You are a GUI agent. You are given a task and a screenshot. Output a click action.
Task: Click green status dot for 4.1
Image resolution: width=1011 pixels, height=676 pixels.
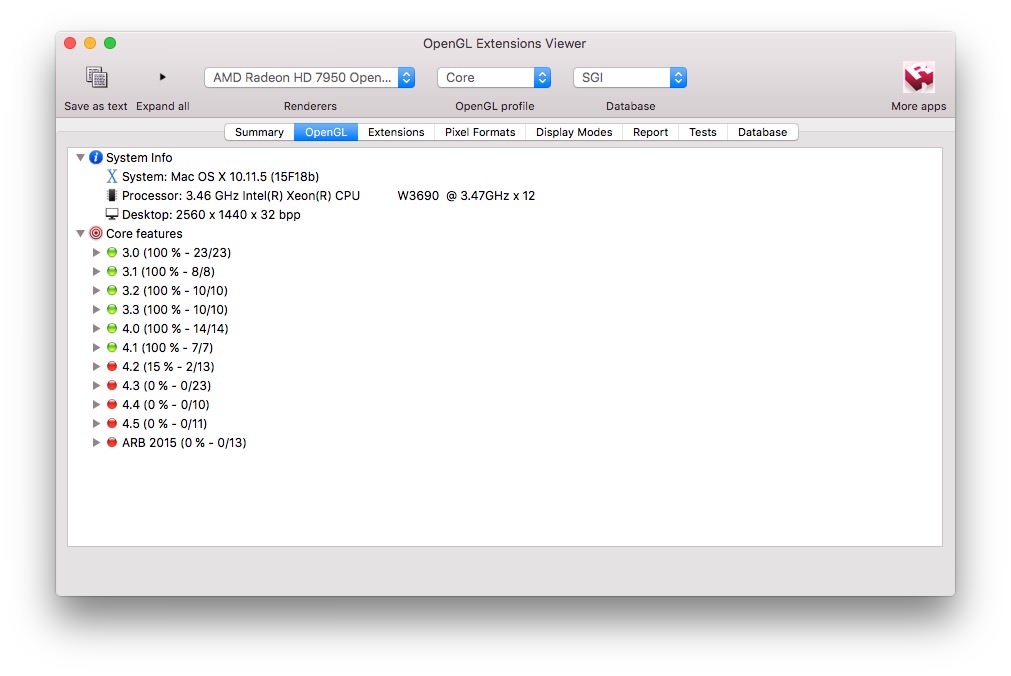coord(112,348)
